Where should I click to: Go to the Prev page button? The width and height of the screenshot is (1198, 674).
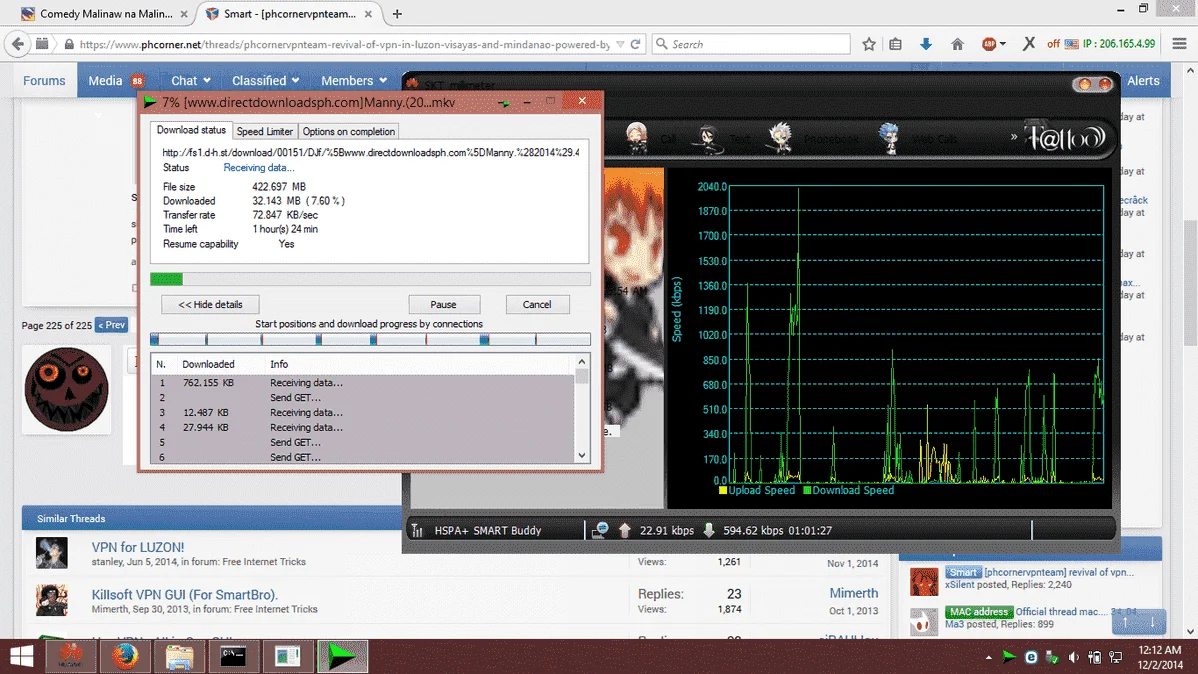[x=112, y=325]
